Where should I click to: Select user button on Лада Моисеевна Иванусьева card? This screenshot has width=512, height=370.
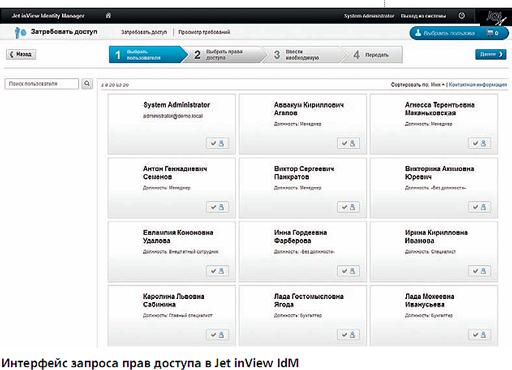click(479, 335)
